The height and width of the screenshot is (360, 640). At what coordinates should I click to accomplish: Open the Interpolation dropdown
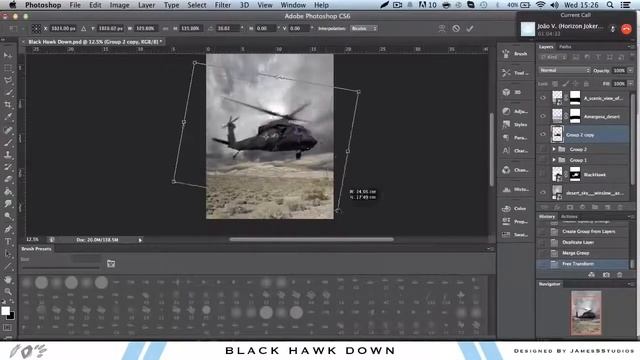point(363,28)
